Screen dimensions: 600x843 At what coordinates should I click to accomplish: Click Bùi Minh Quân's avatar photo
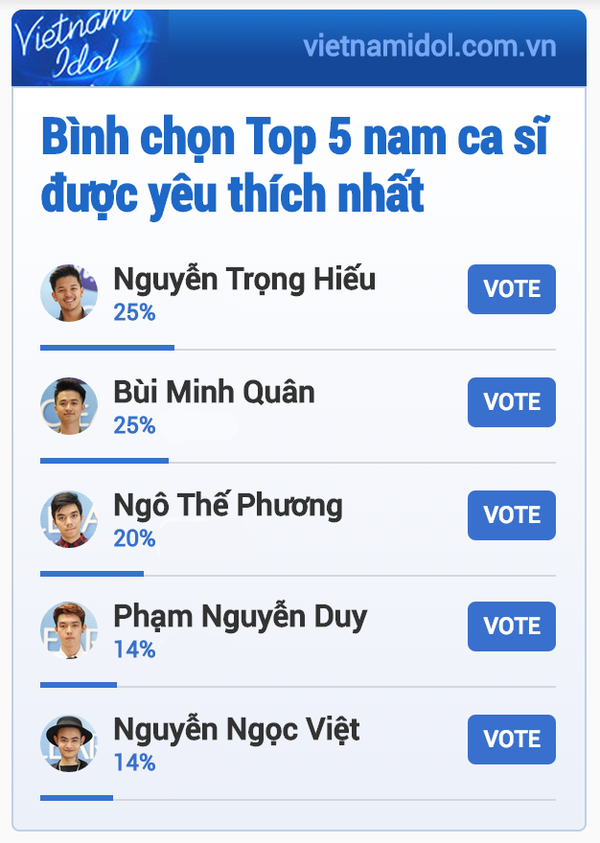69,406
